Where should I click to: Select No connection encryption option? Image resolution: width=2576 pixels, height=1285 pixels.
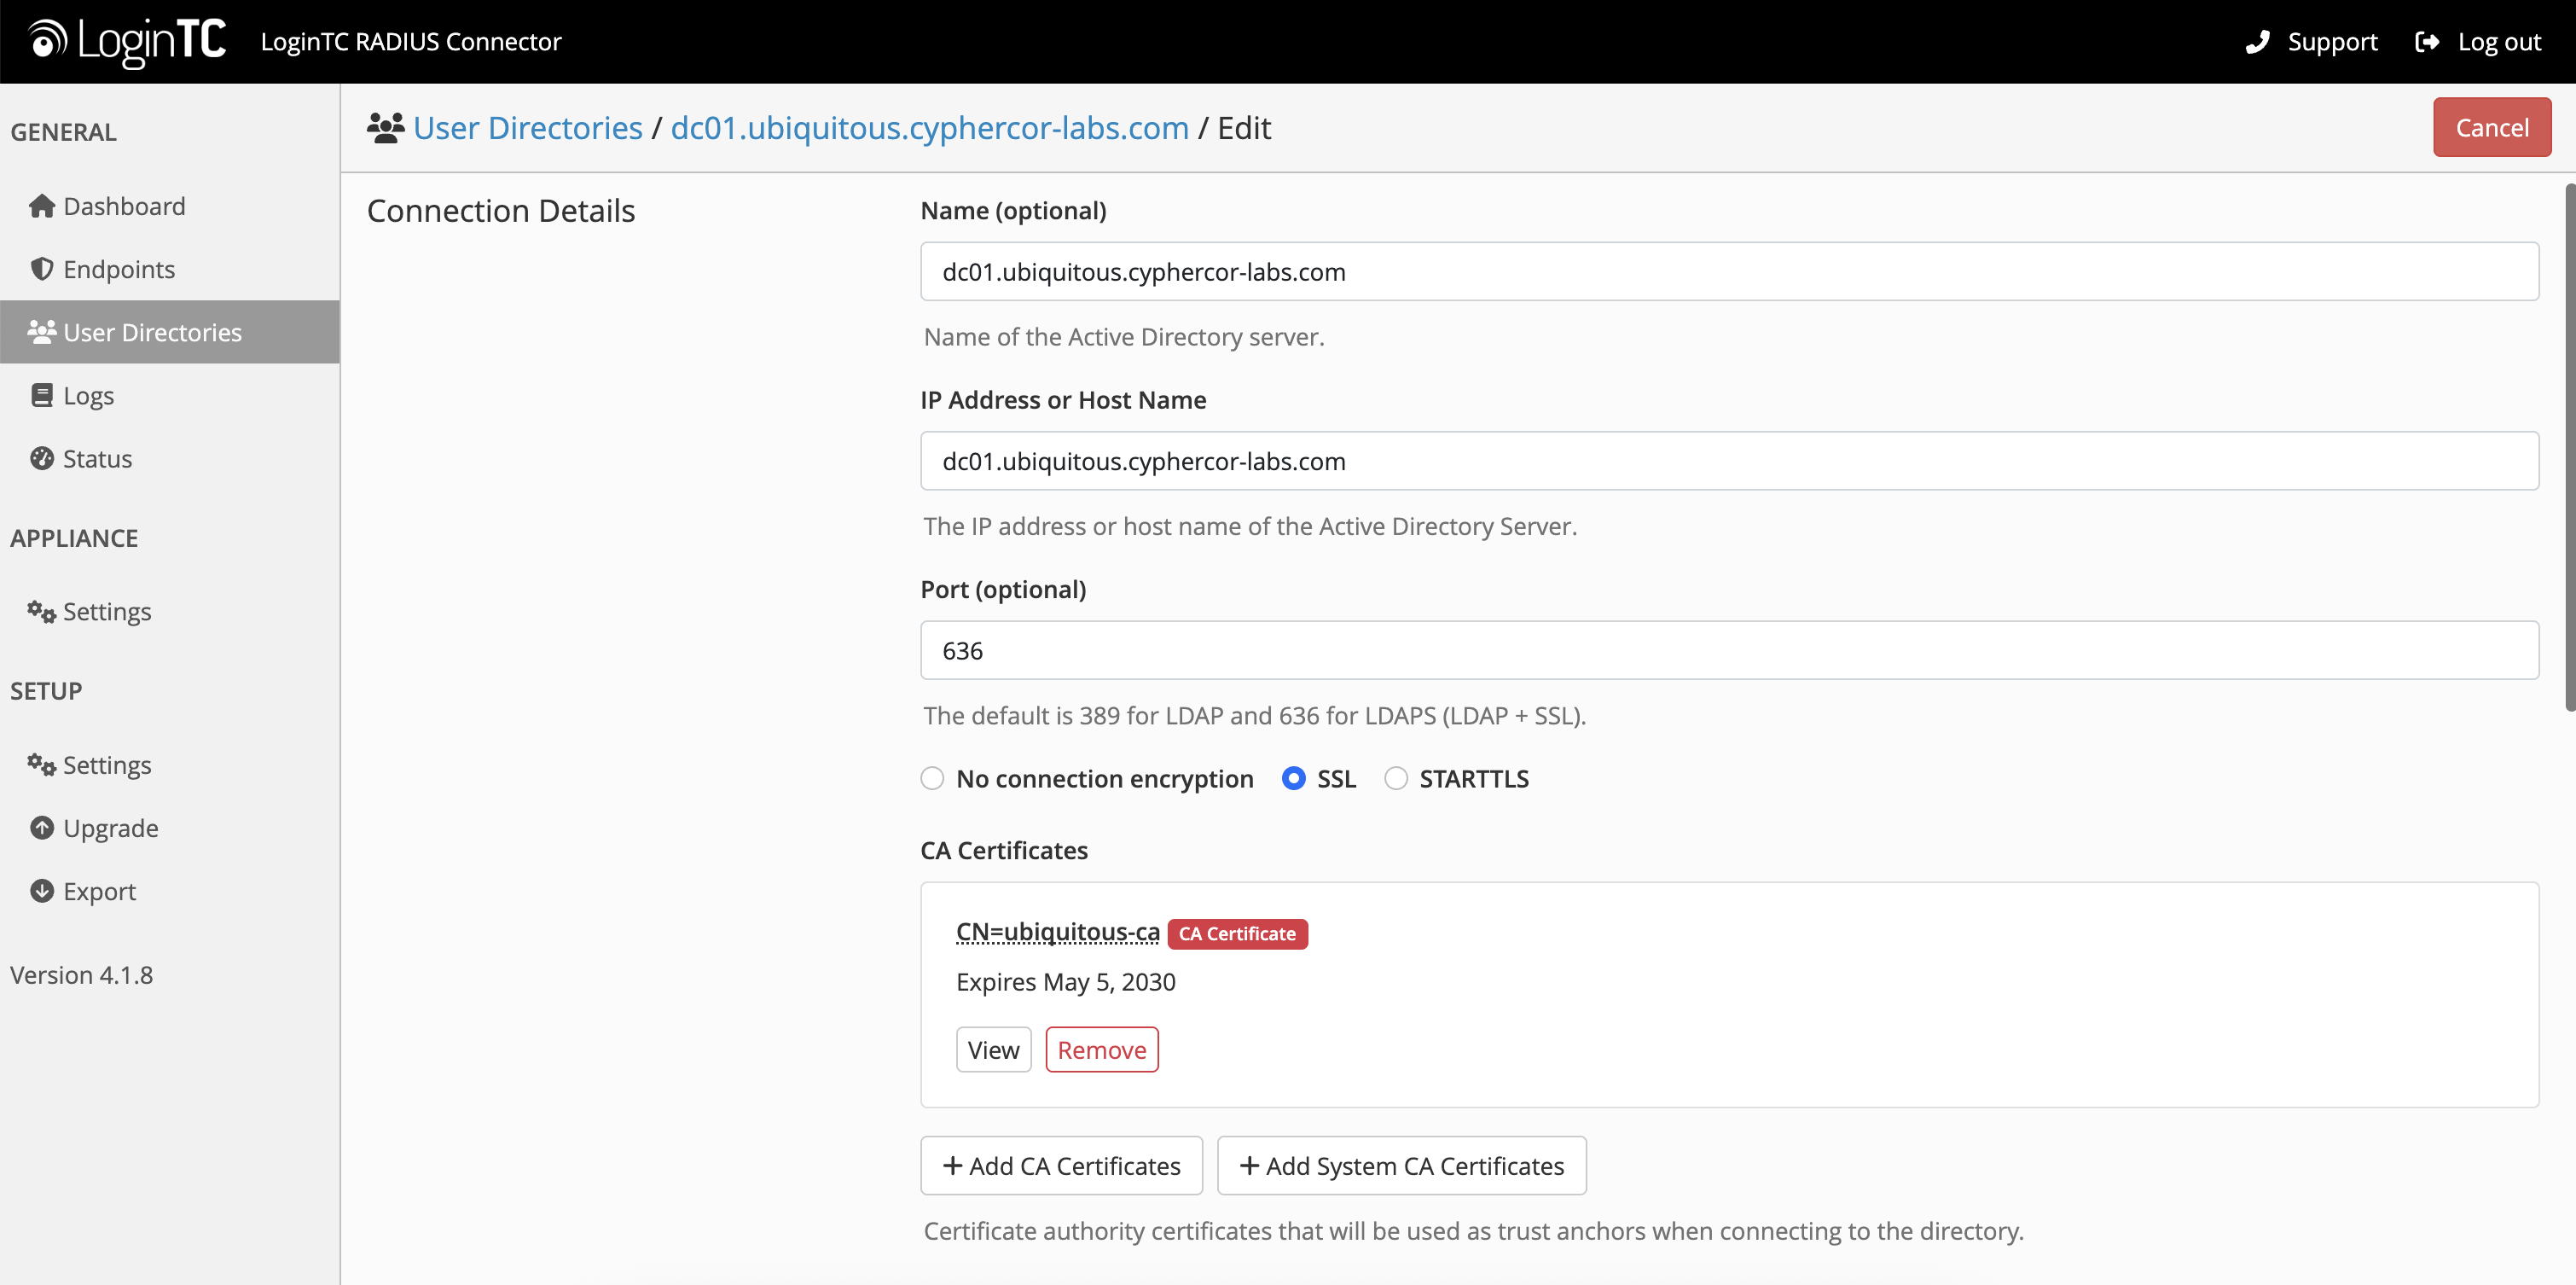932,778
